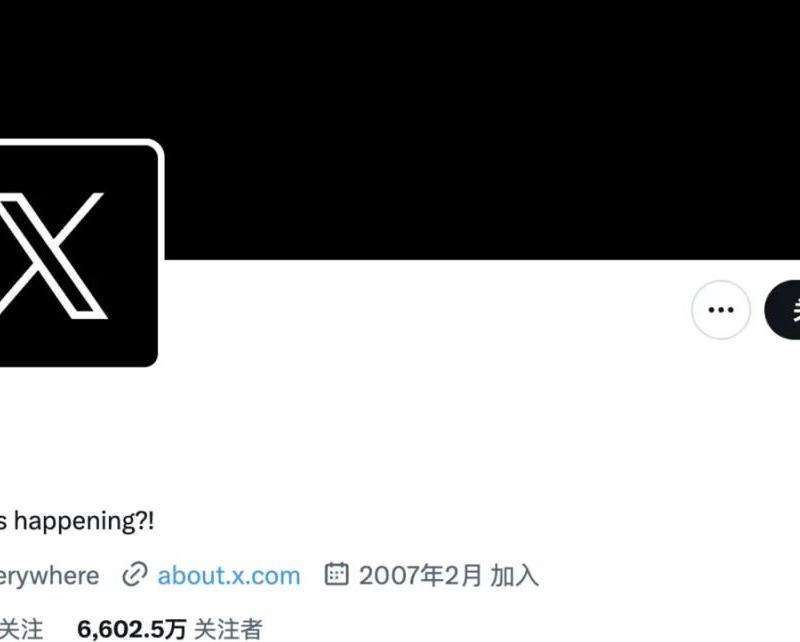Screen dimensions: 800x642
Task: Click the bio text ending in happening?!
Action: click(77, 522)
